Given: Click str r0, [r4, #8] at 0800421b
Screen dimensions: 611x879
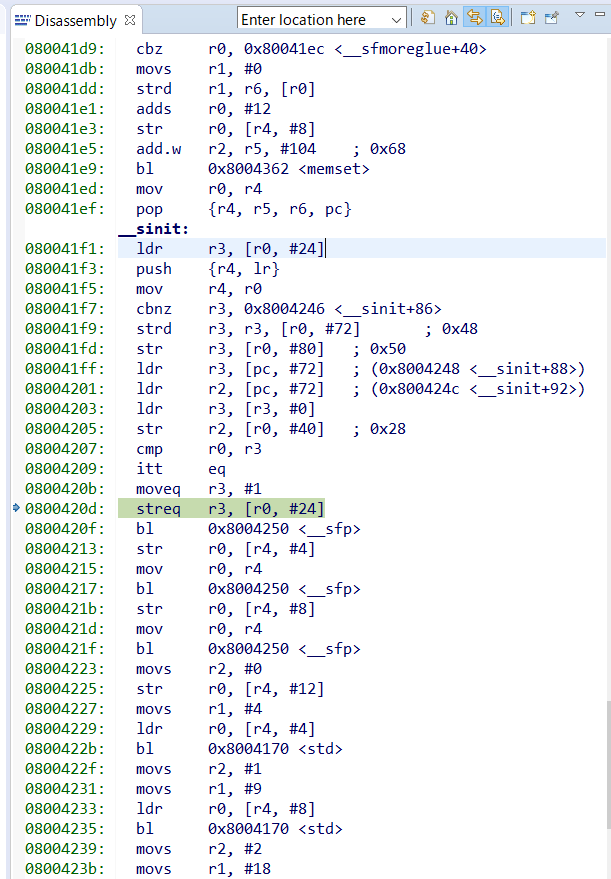Looking at the screenshot, I should click(x=225, y=609).
